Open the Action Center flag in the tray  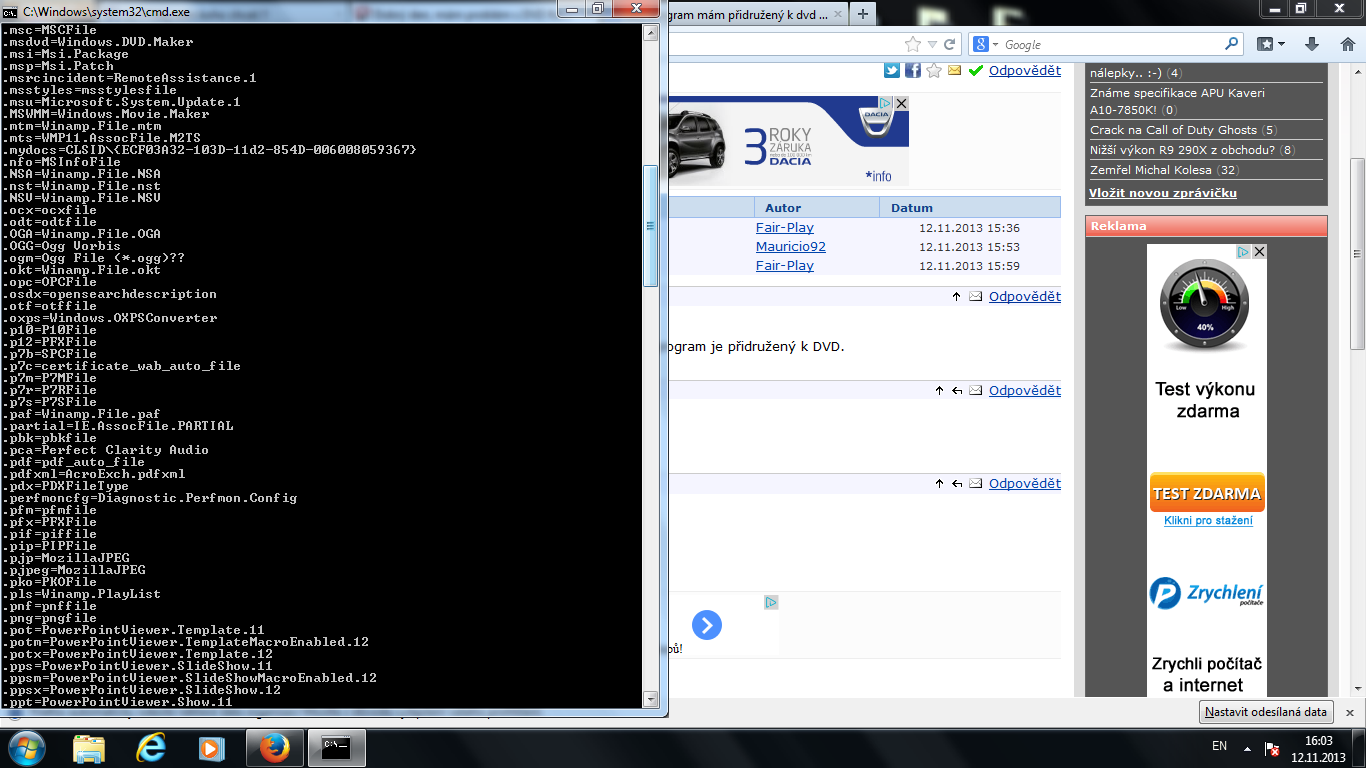point(1272,748)
